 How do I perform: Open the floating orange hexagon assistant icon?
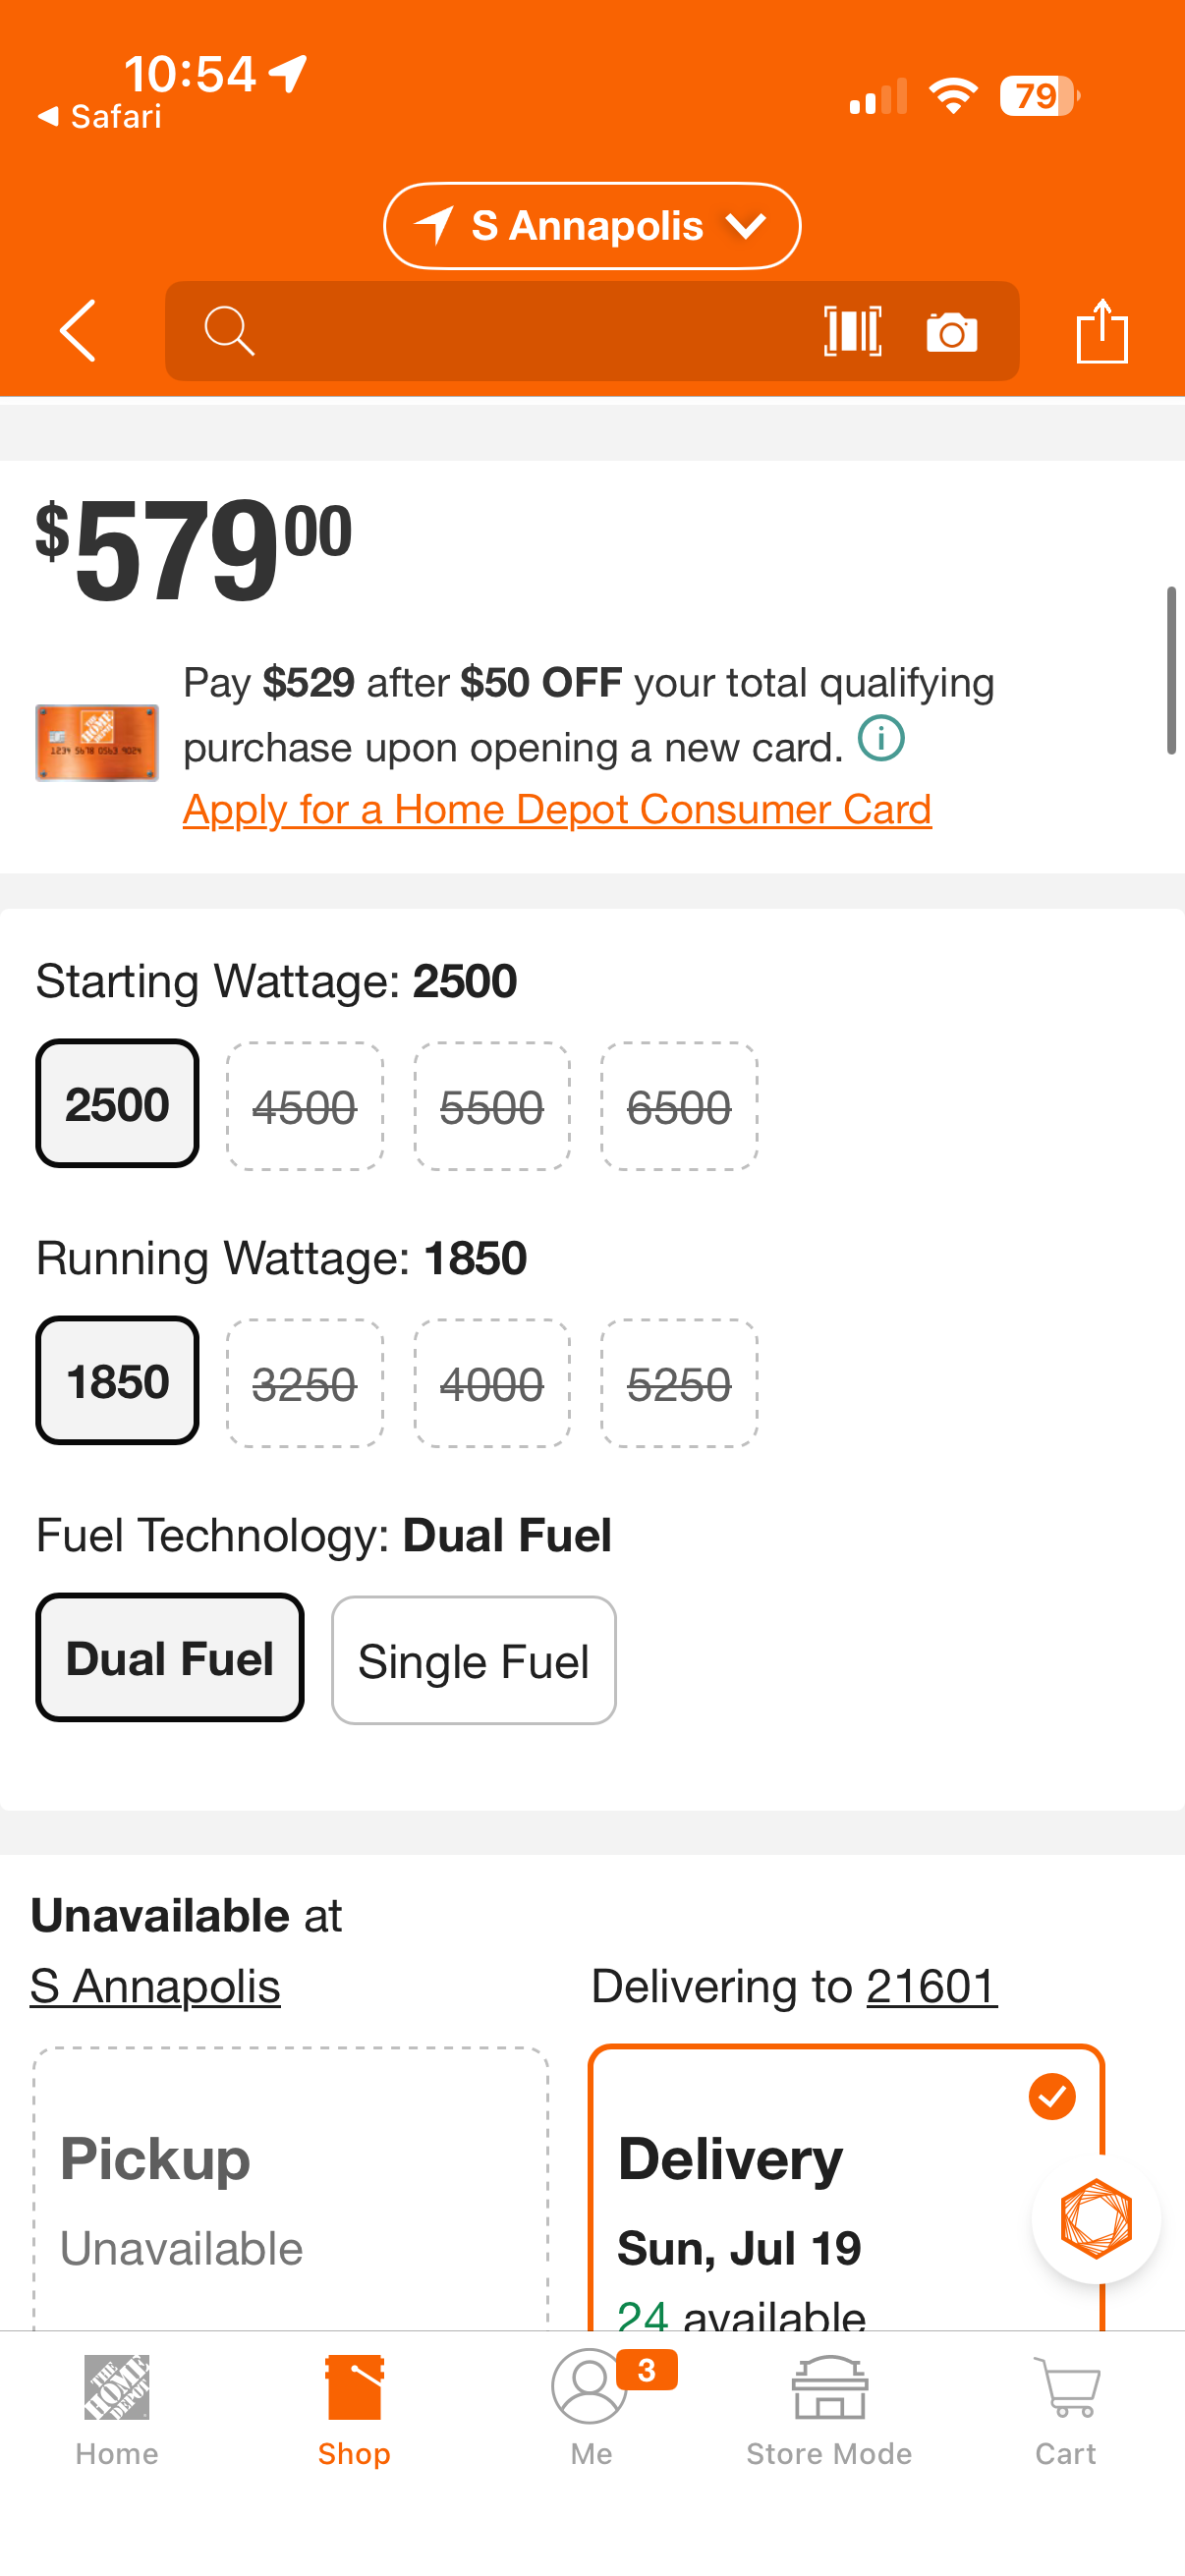click(1096, 2219)
